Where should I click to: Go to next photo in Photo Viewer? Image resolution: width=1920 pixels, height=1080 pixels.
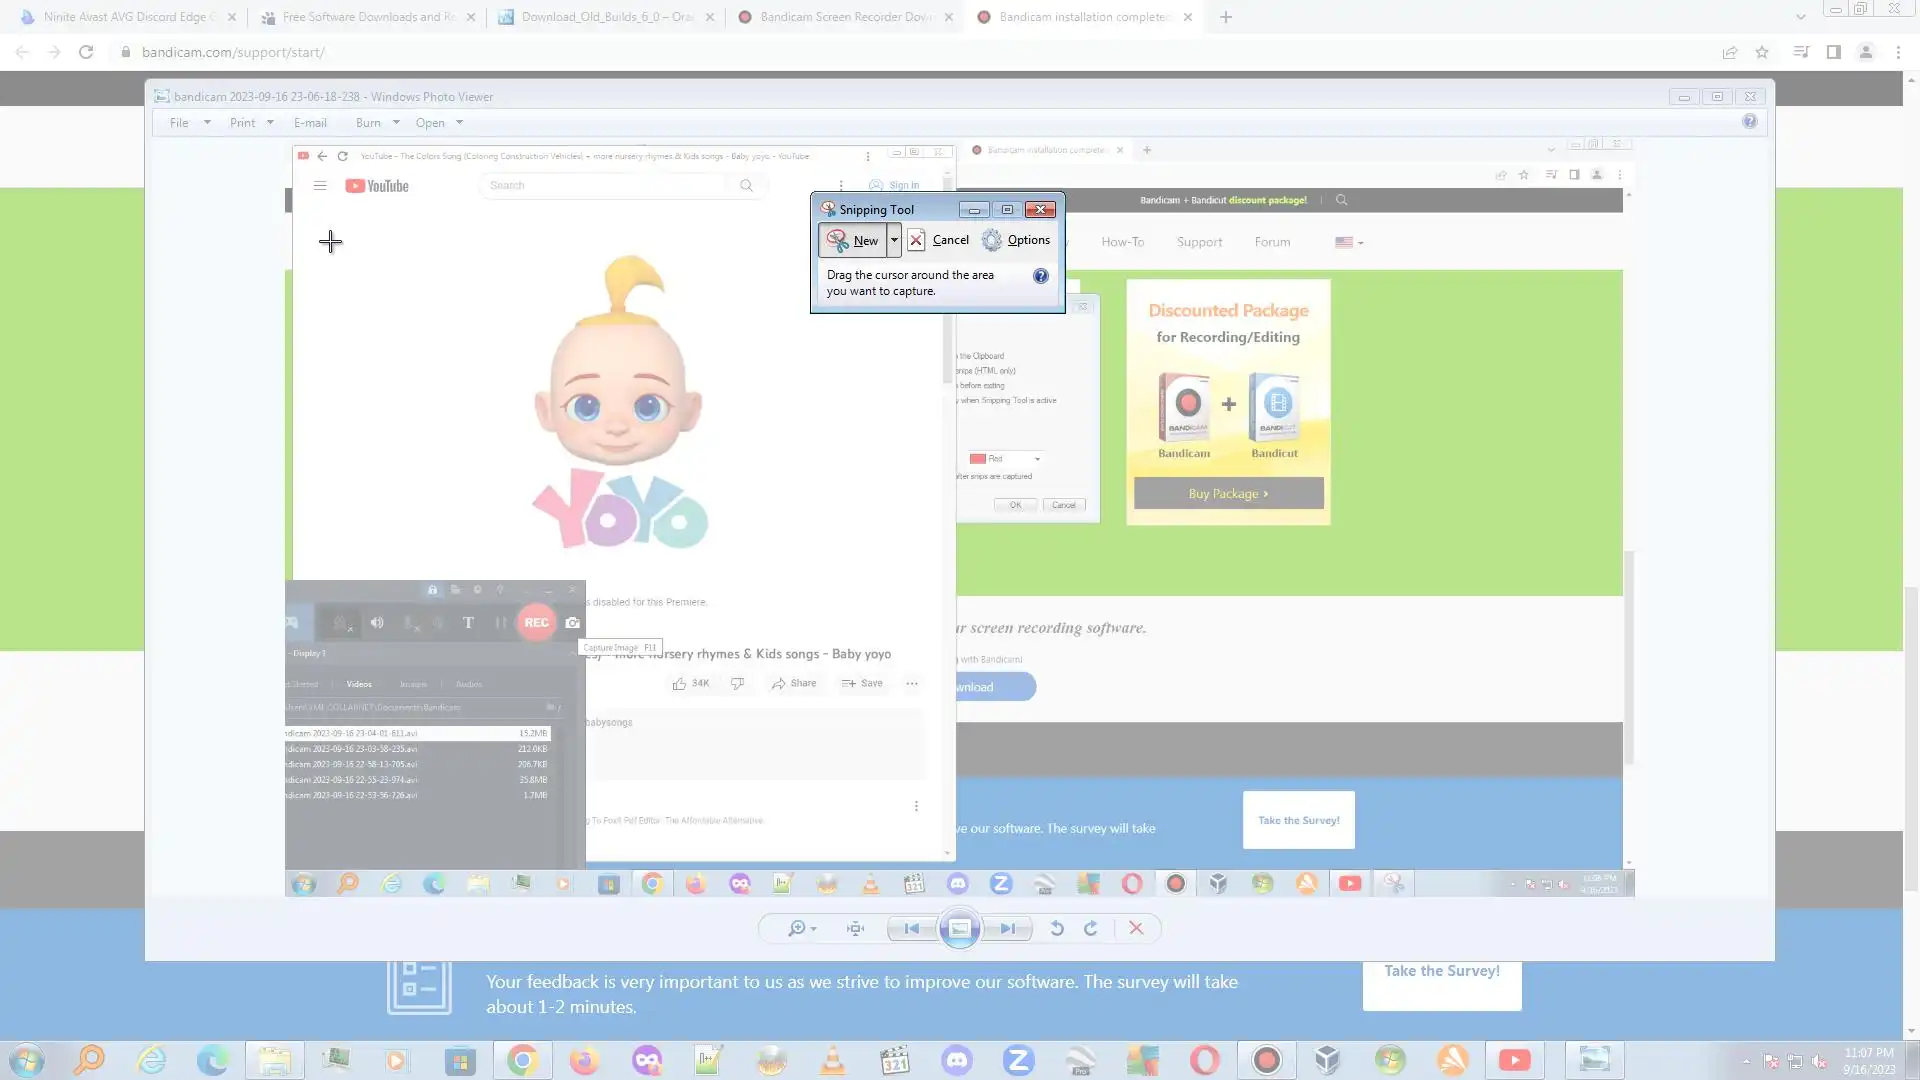[1007, 929]
